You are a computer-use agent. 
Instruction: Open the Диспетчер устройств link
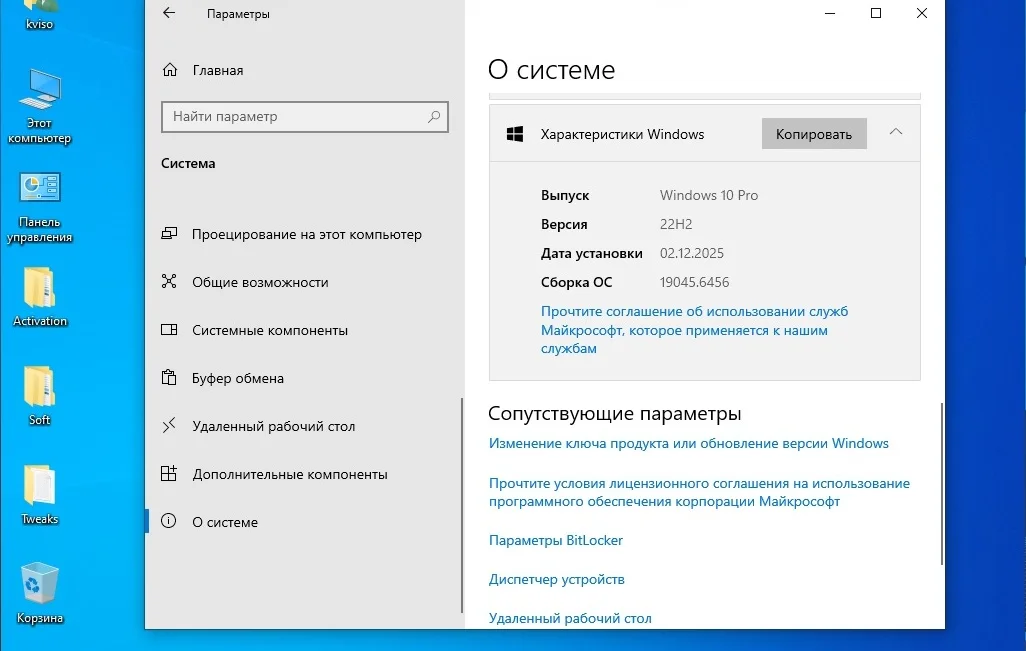556,579
